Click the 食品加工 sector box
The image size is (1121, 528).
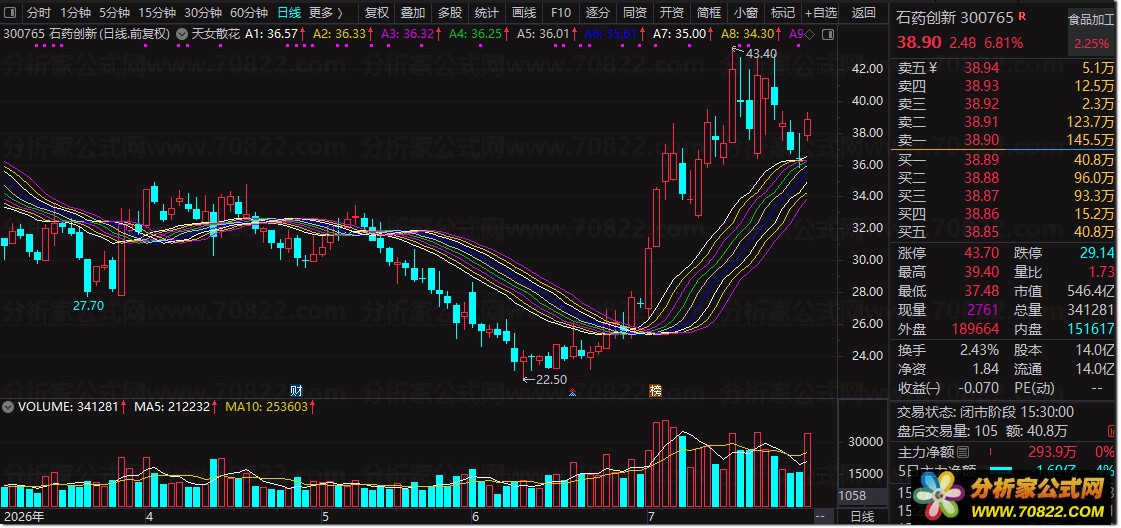(x=1090, y=31)
